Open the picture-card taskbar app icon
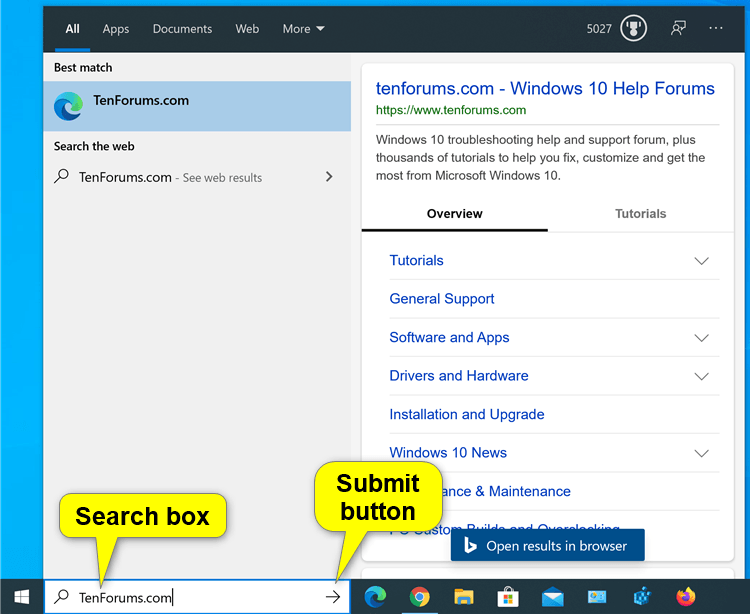 597,596
